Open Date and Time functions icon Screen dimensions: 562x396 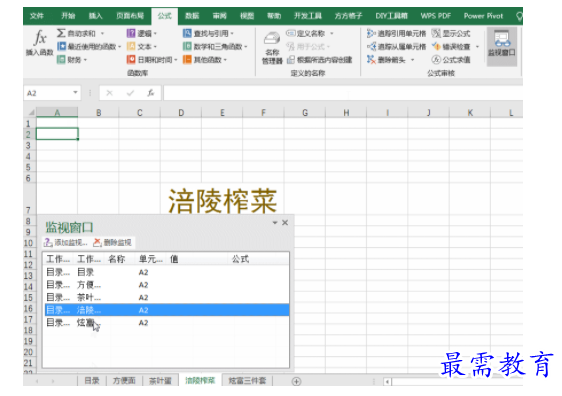pos(131,59)
